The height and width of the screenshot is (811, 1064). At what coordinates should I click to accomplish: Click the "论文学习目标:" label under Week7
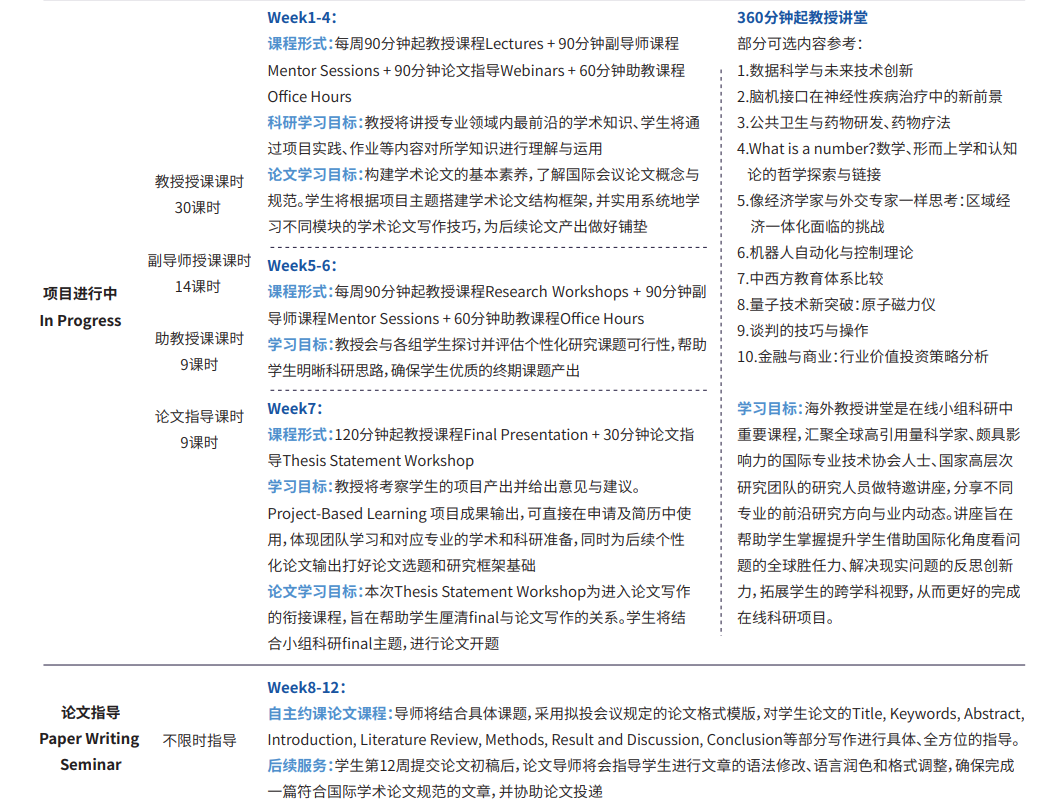(x=315, y=592)
